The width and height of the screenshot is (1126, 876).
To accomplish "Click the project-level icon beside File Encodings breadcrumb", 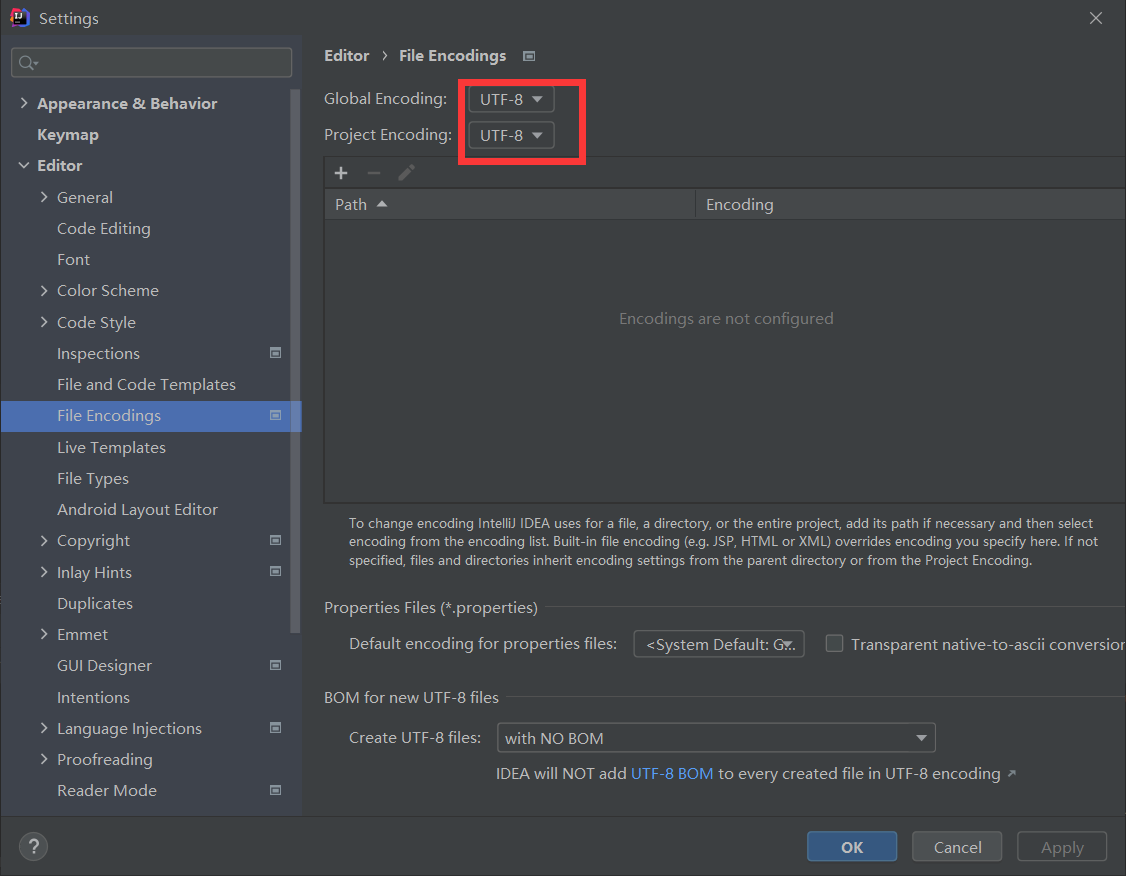I will 529,56.
